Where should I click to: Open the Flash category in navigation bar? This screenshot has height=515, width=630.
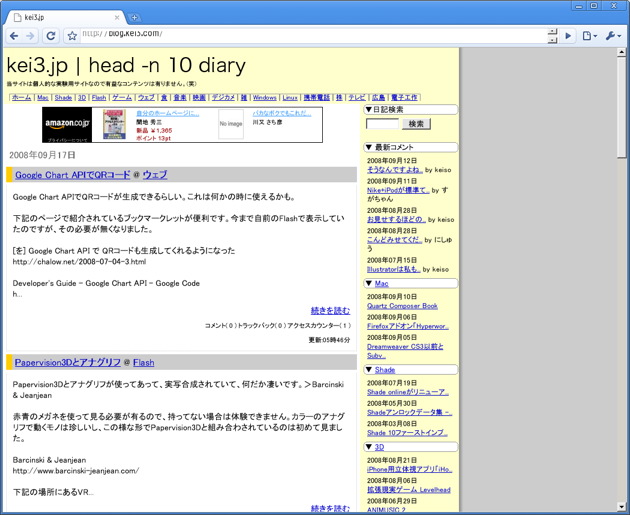click(101, 98)
